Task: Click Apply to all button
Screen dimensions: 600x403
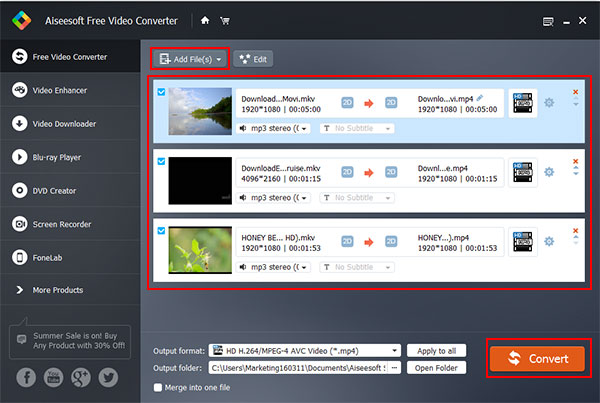Action: click(436, 351)
